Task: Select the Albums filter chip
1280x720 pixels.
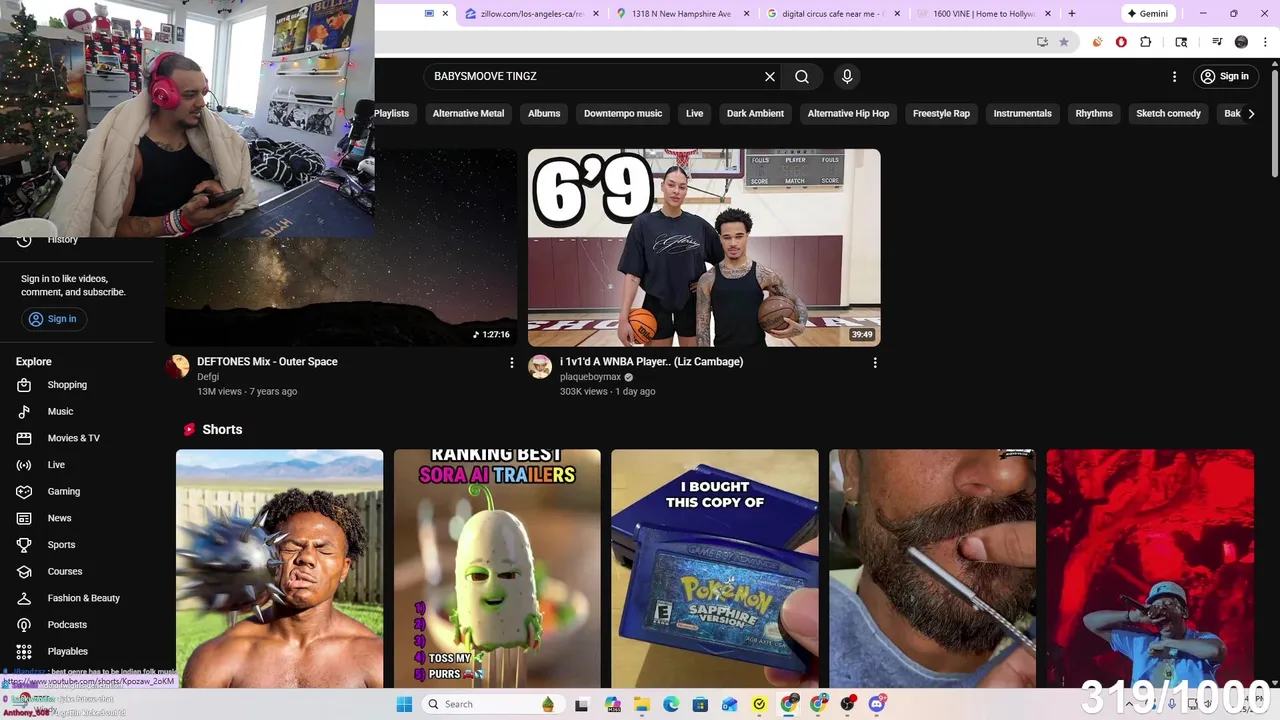Action: pos(544,114)
